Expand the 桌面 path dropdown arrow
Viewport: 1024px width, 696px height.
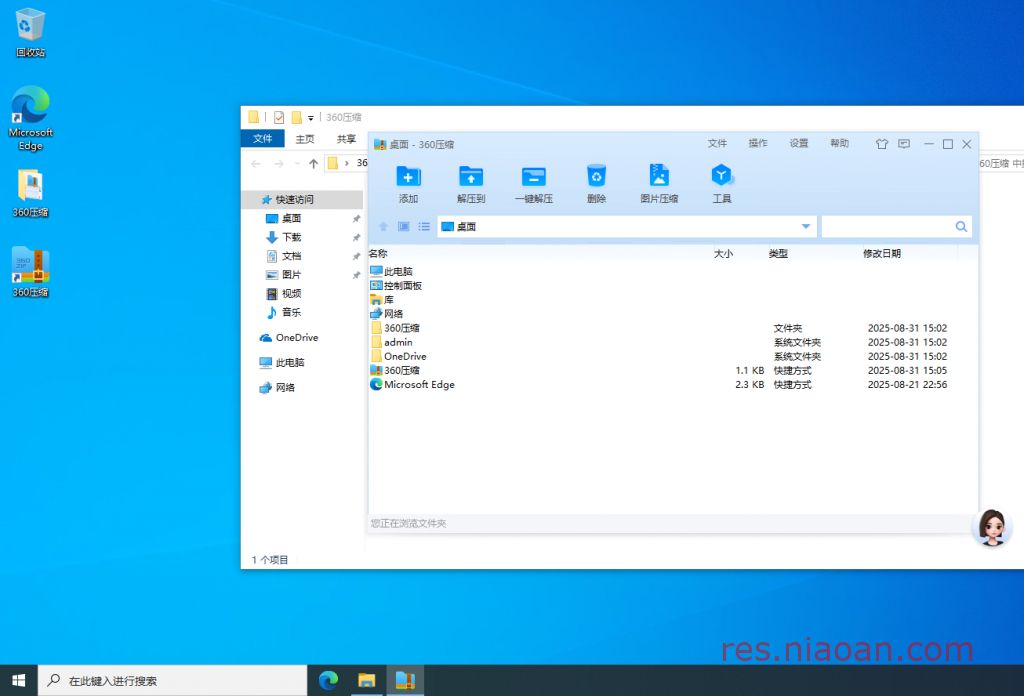point(806,227)
